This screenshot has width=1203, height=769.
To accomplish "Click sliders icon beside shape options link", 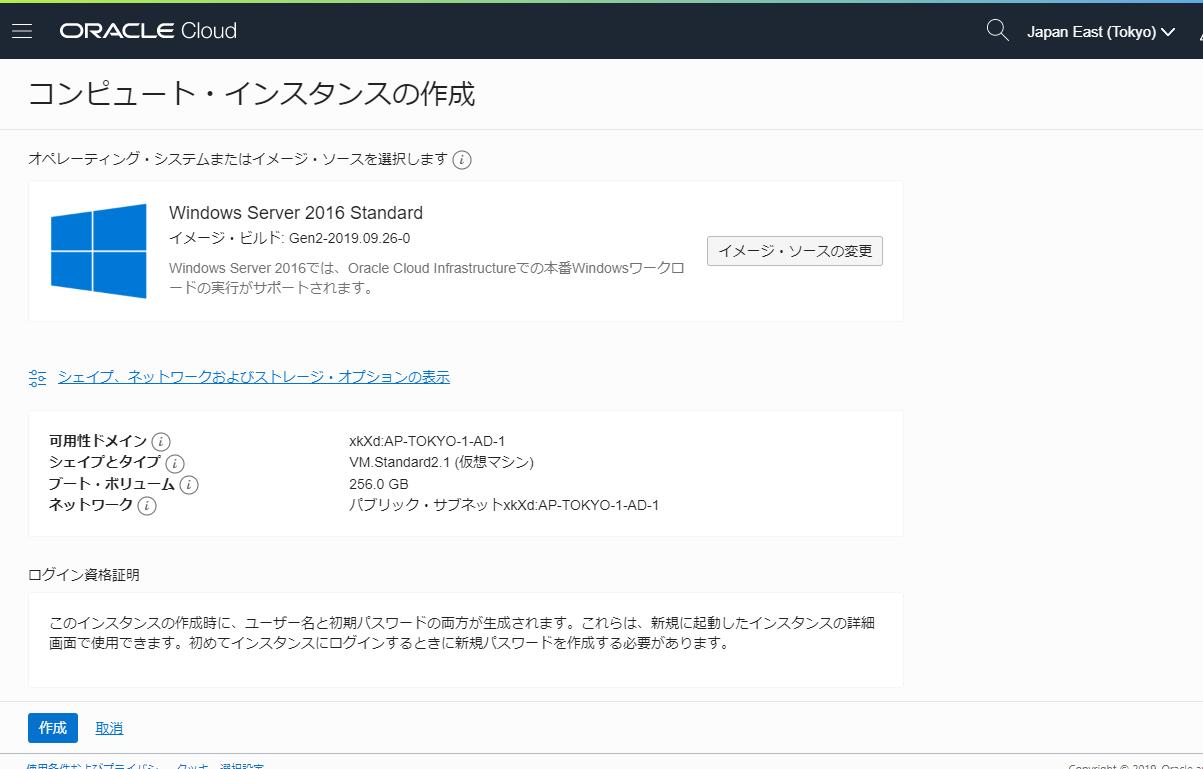I will click(38, 378).
